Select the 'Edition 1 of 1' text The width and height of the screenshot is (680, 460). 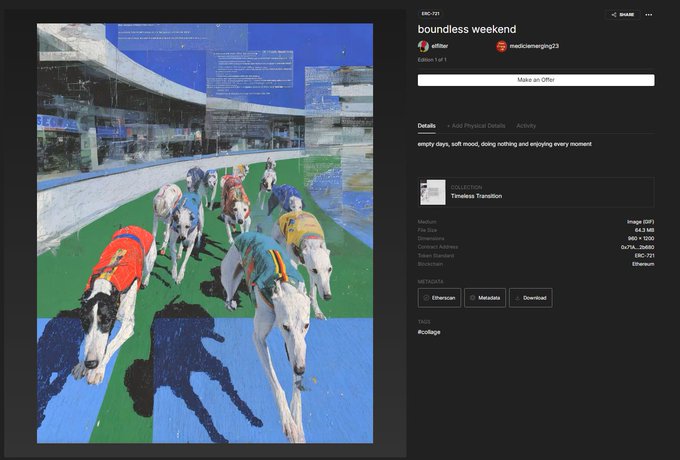tap(432, 60)
